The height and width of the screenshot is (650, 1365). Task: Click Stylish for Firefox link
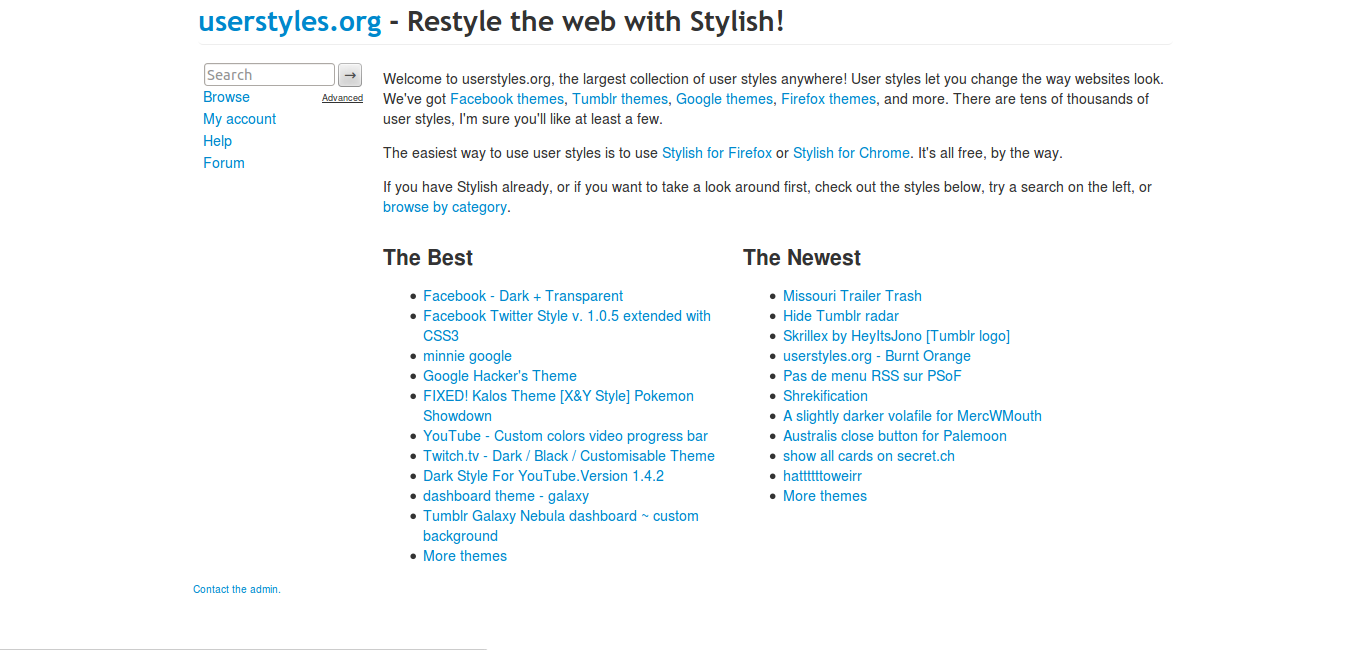click(x=716, y=152)
